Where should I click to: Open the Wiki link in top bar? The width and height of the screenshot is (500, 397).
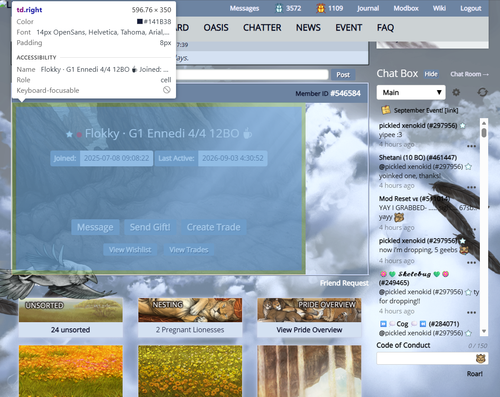(x=439, y=8)
